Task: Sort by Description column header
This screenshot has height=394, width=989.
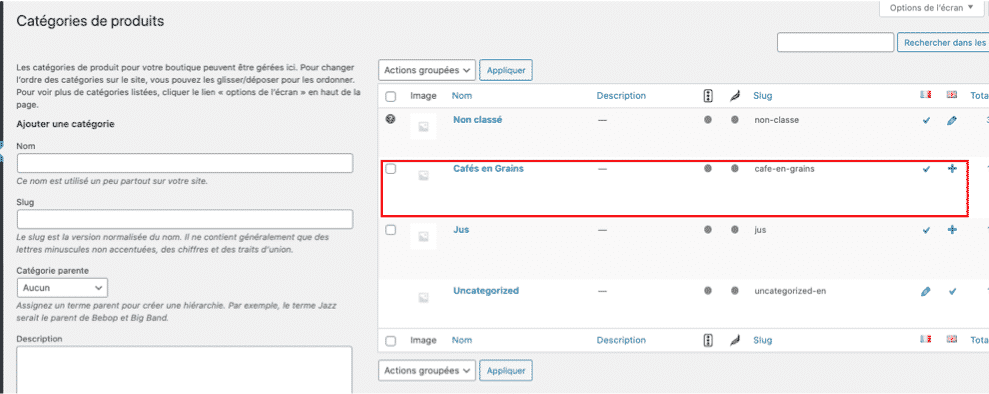Action: tap(621, 96)
